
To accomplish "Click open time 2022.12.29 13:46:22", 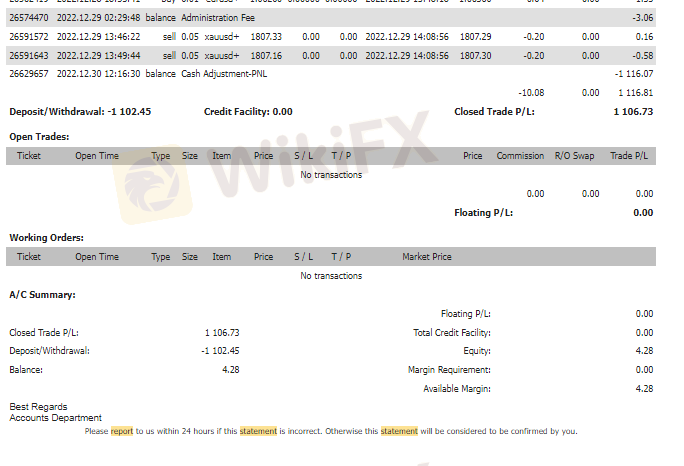I will (x=99, y=37).
